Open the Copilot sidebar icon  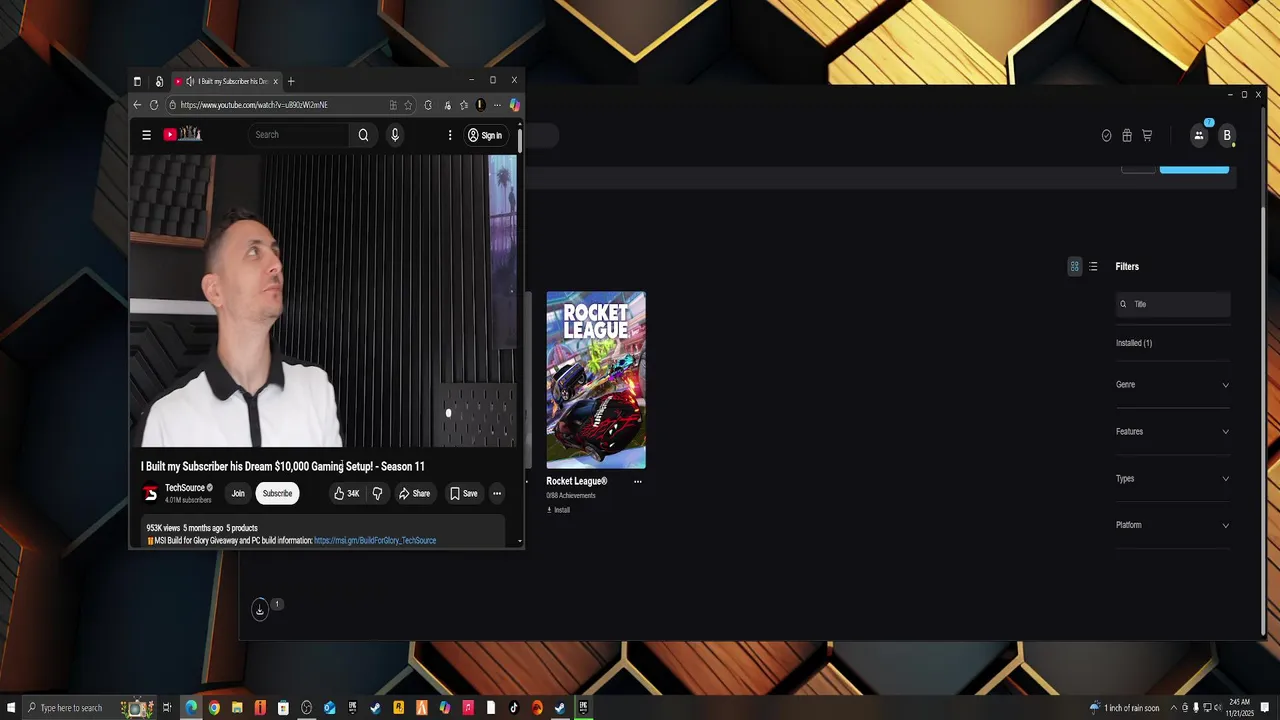[515, 105]
